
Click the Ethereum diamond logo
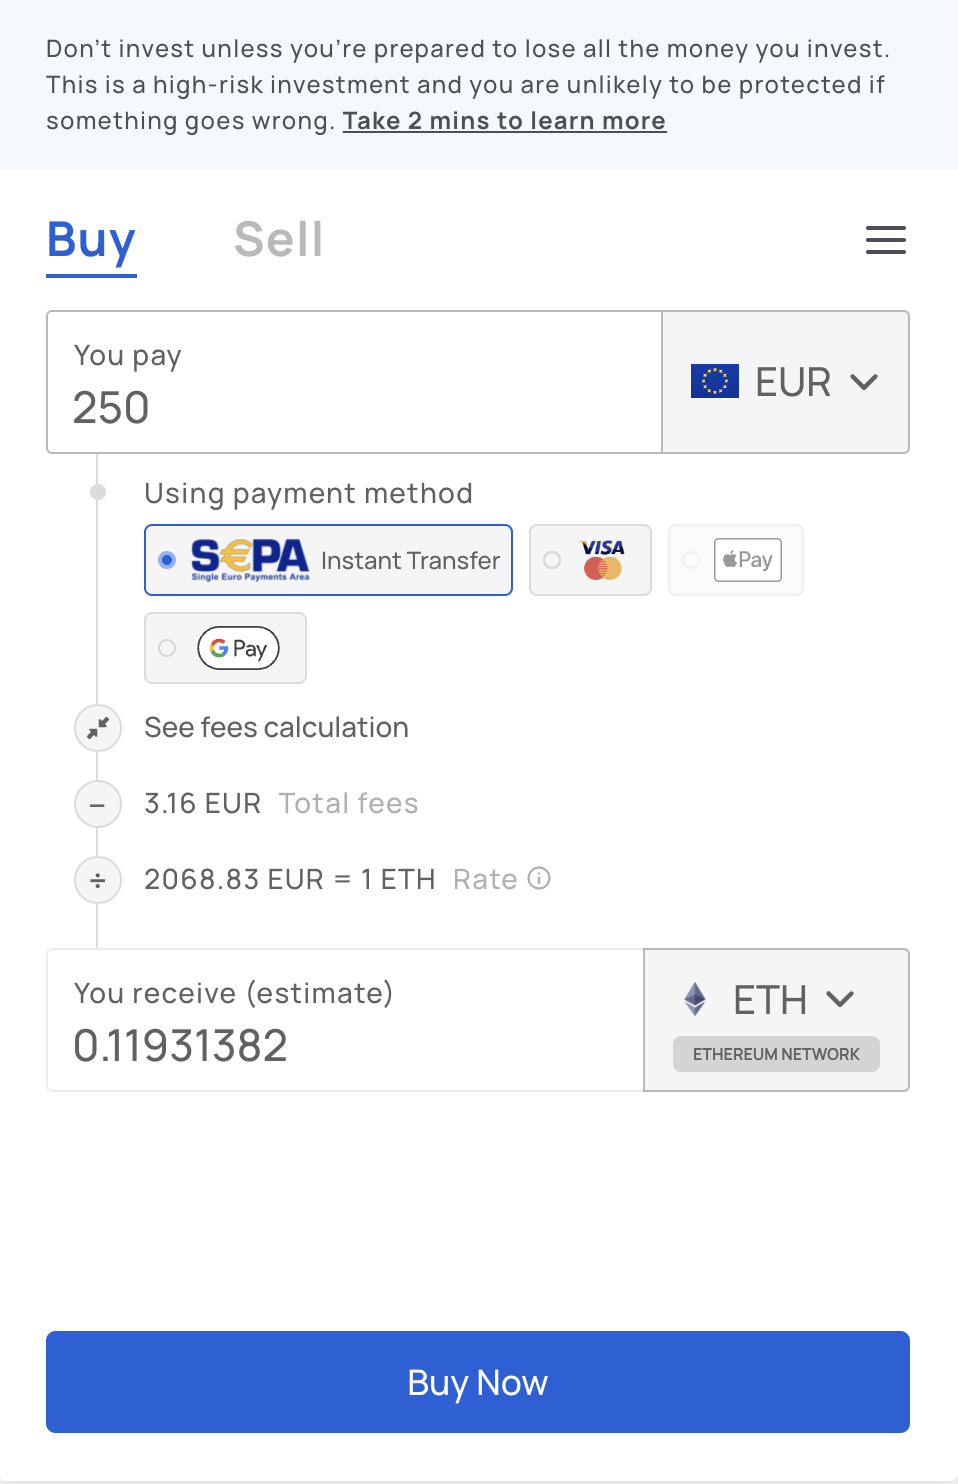coord(695,999)
